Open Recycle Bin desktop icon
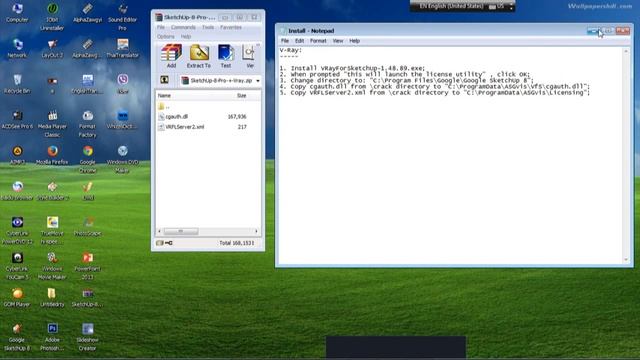Viewport: 640px width, 360px height. (17, 84)
